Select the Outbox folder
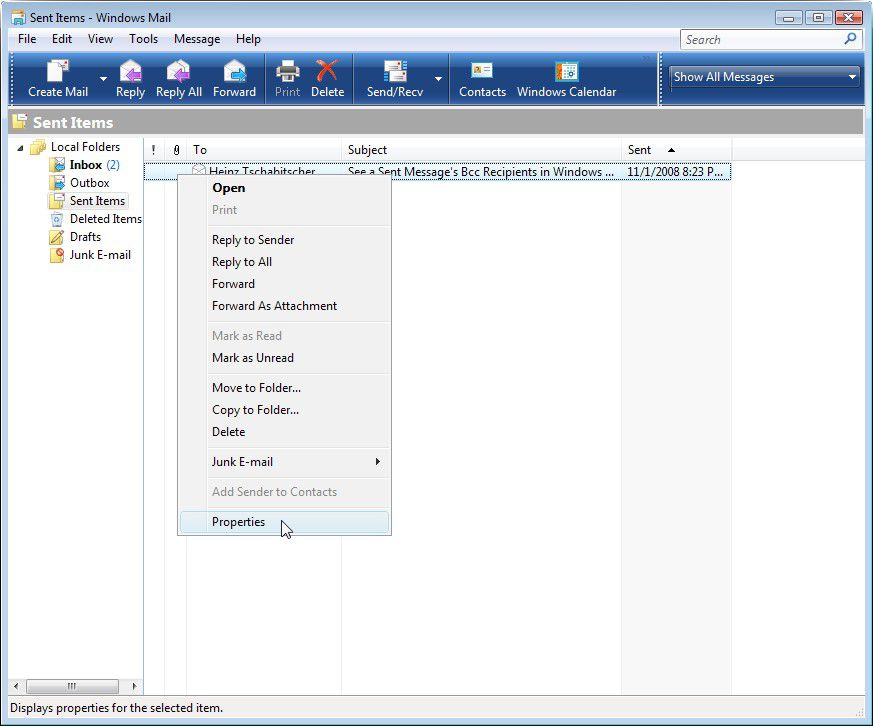873x726 pixels. click(90, 183)
